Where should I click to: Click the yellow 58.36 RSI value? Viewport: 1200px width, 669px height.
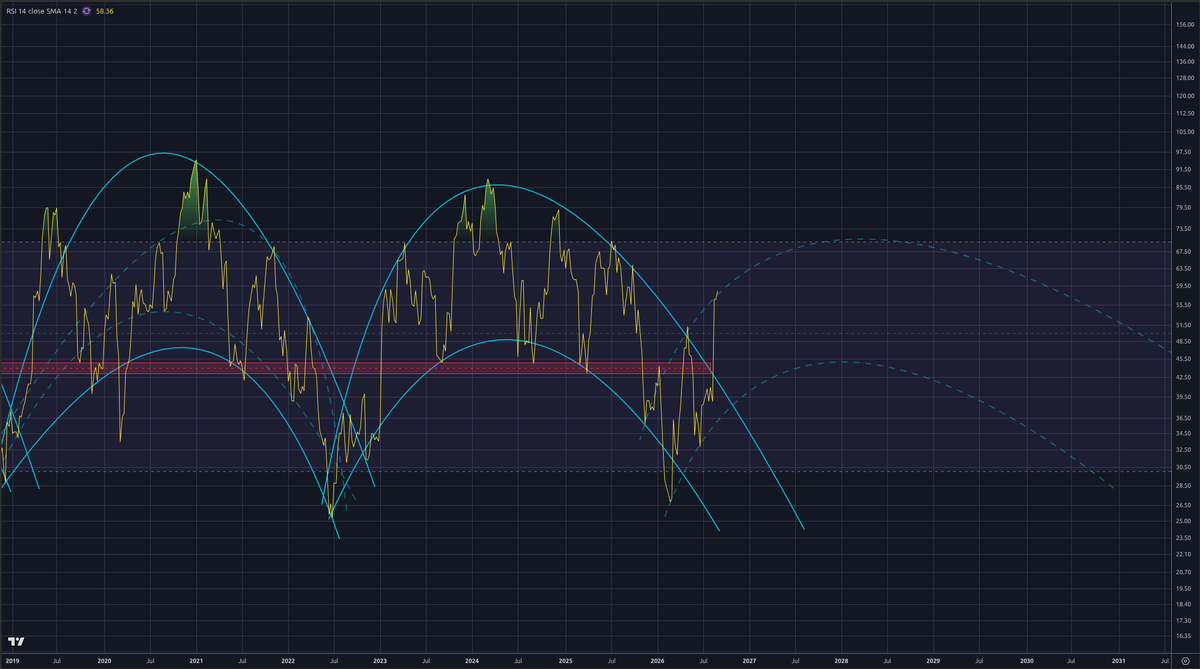point(105,11)
